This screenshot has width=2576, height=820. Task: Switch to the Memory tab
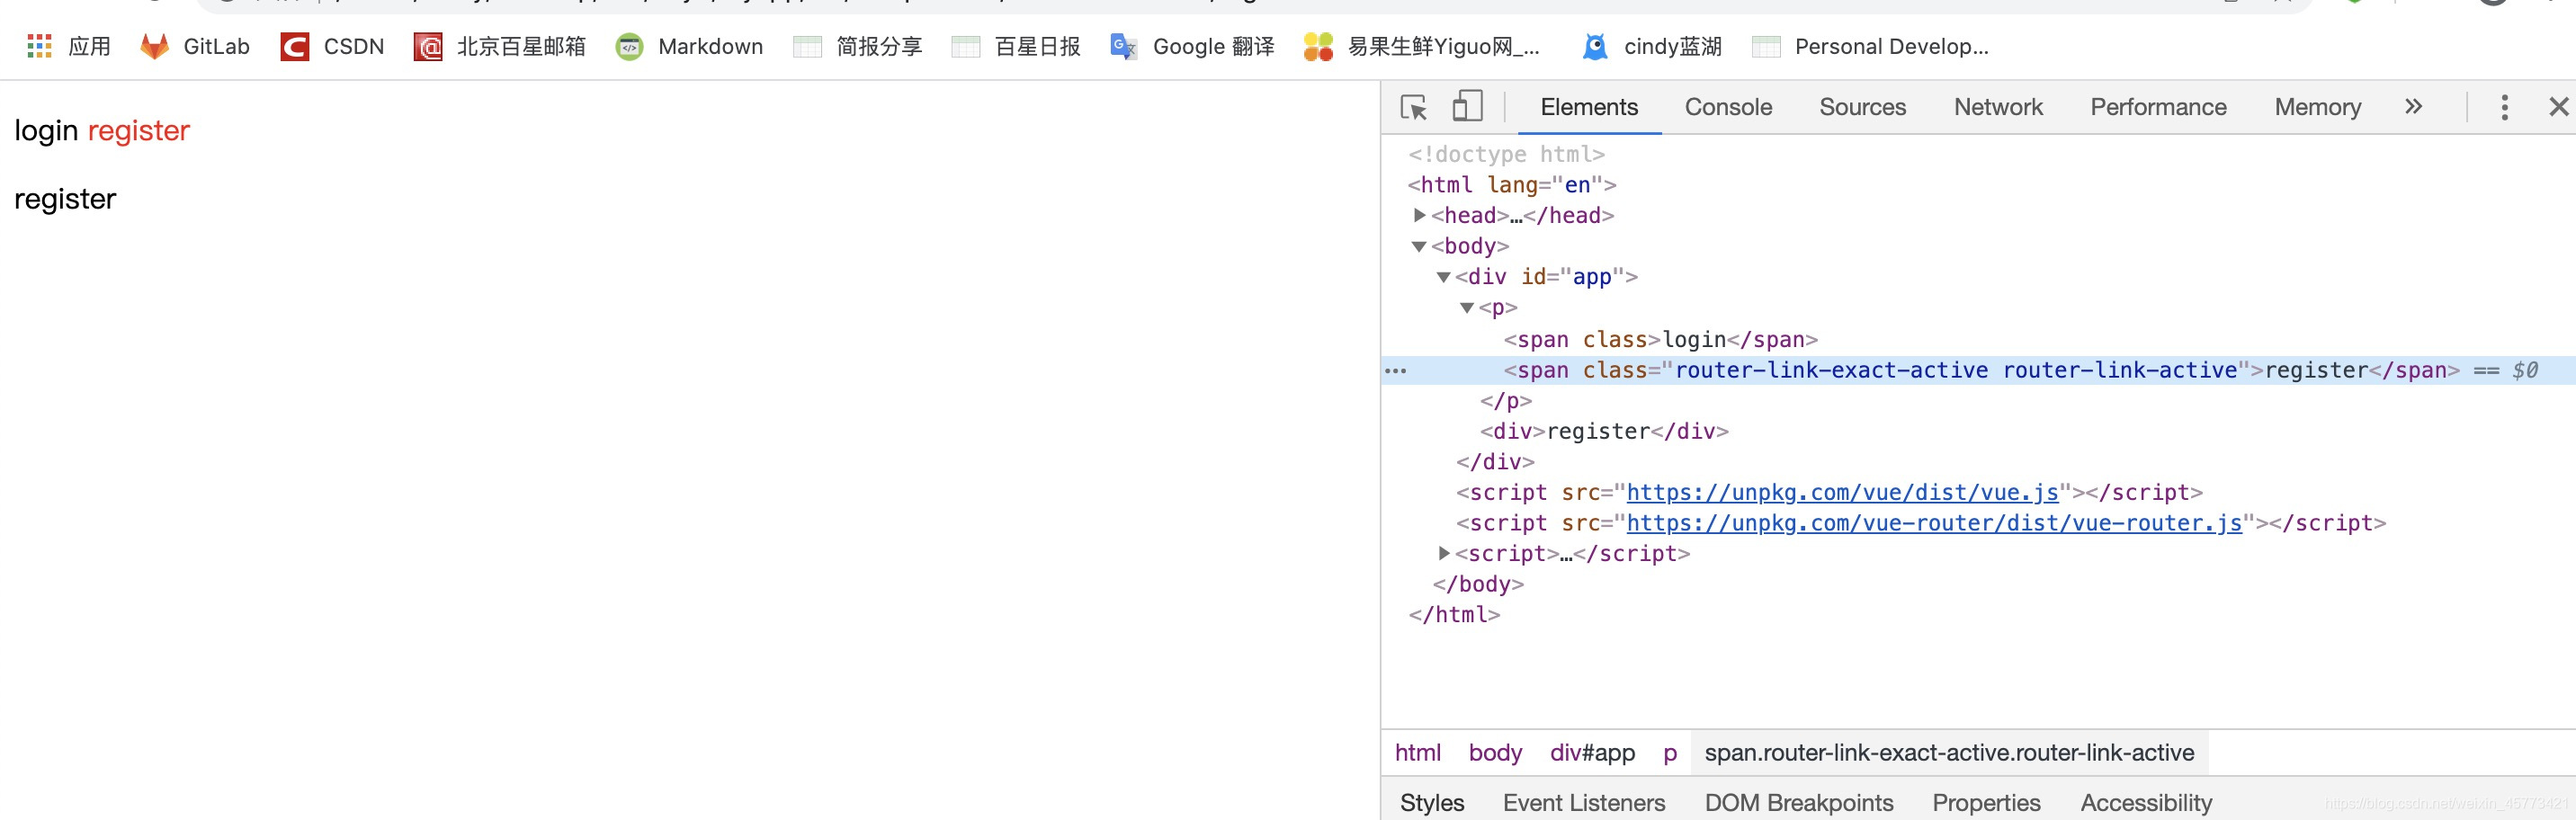click(x=2317, y=107)
